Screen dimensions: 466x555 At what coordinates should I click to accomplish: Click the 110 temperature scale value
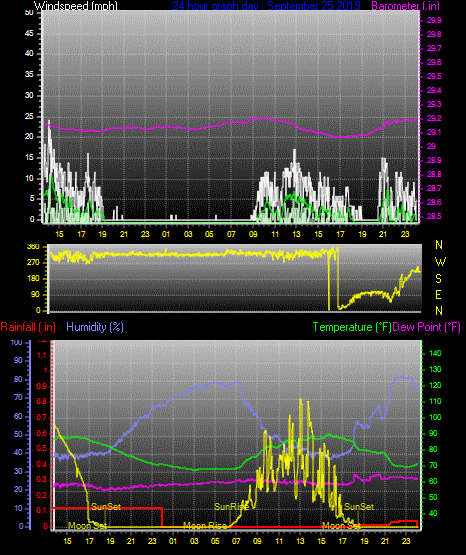click(x=435, y=401)
